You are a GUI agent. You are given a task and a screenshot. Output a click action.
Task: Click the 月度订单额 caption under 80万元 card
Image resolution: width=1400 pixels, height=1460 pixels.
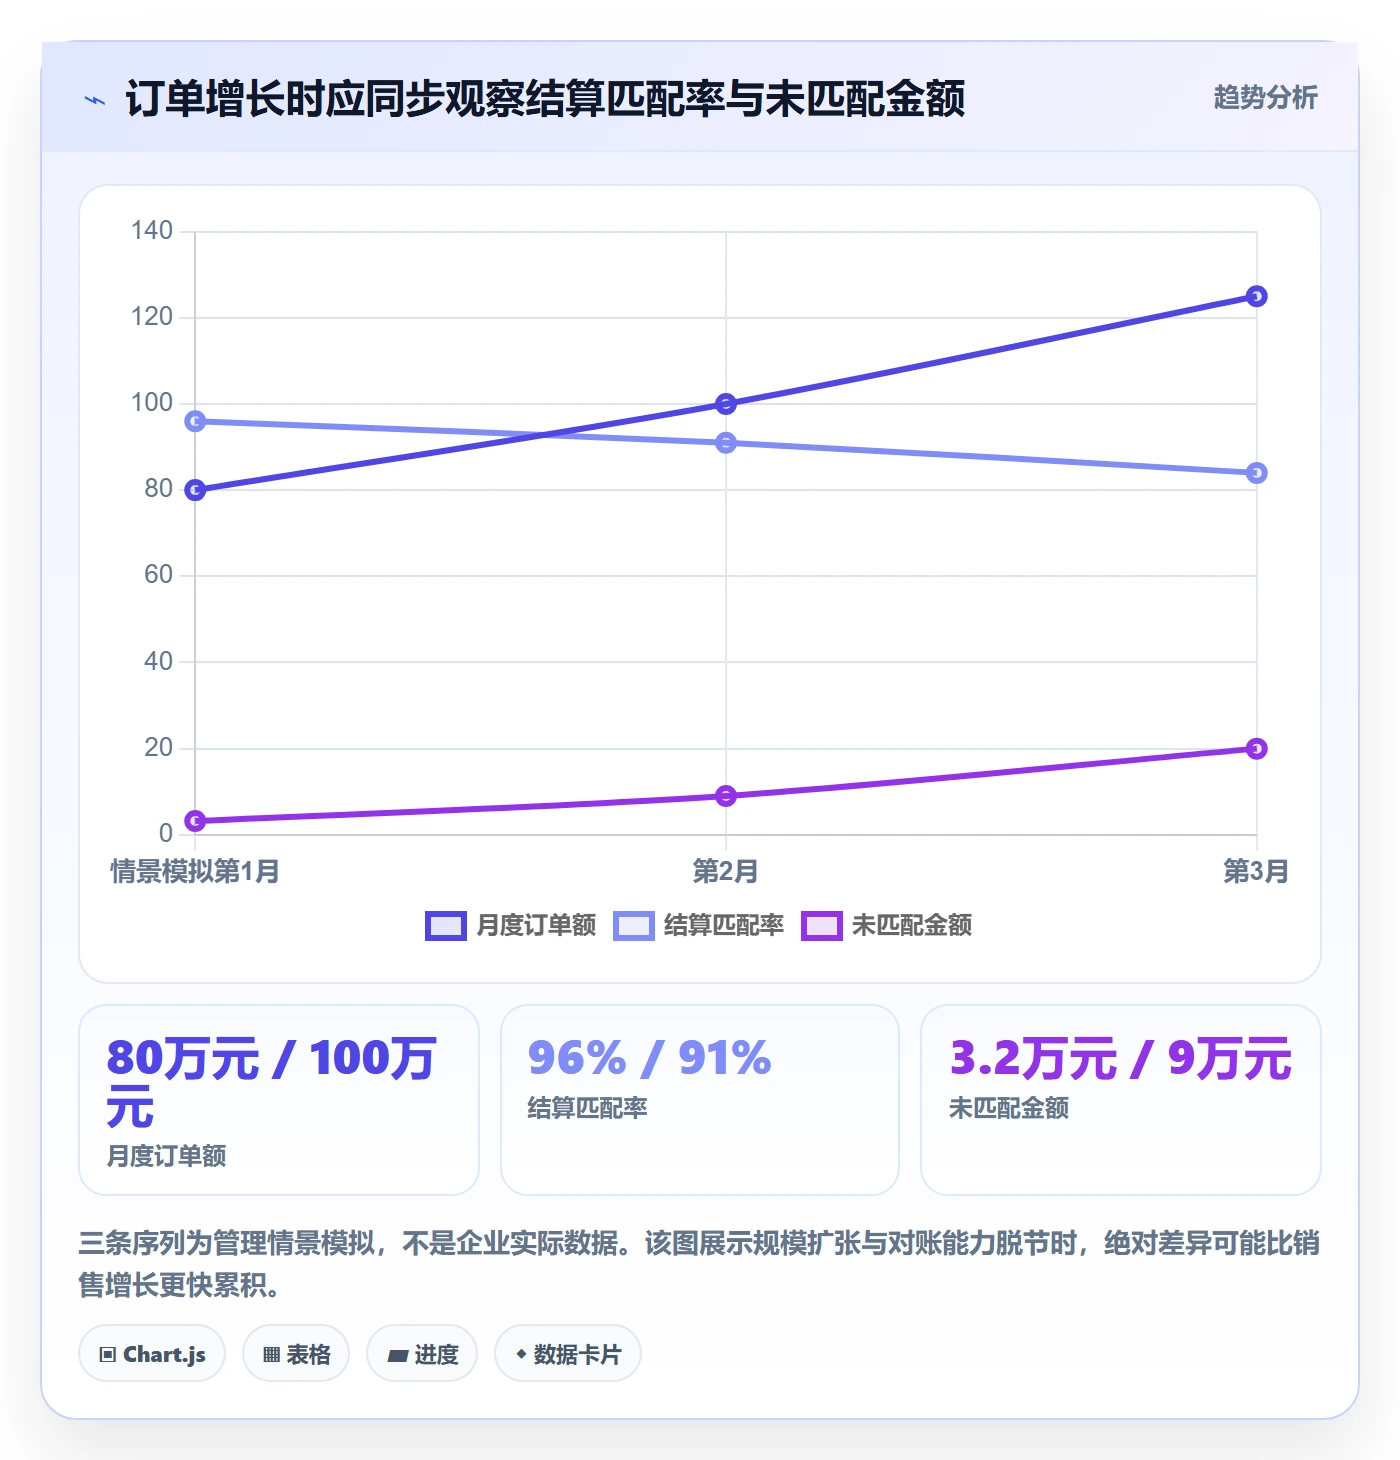point(166,1156)
